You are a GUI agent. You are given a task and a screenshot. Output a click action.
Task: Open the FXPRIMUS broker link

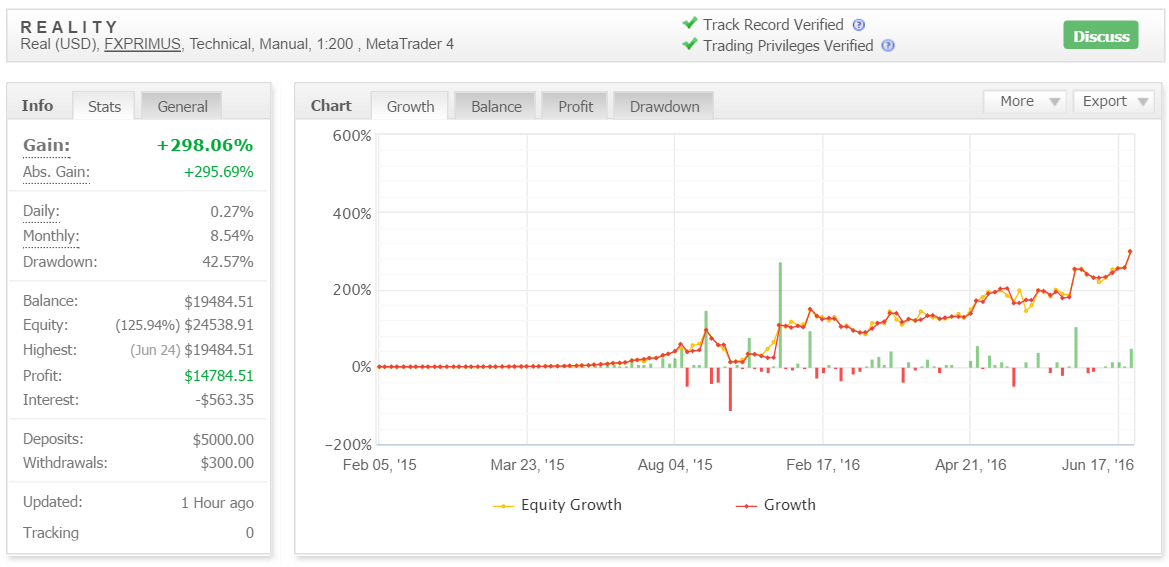click(x=142, y=44)
